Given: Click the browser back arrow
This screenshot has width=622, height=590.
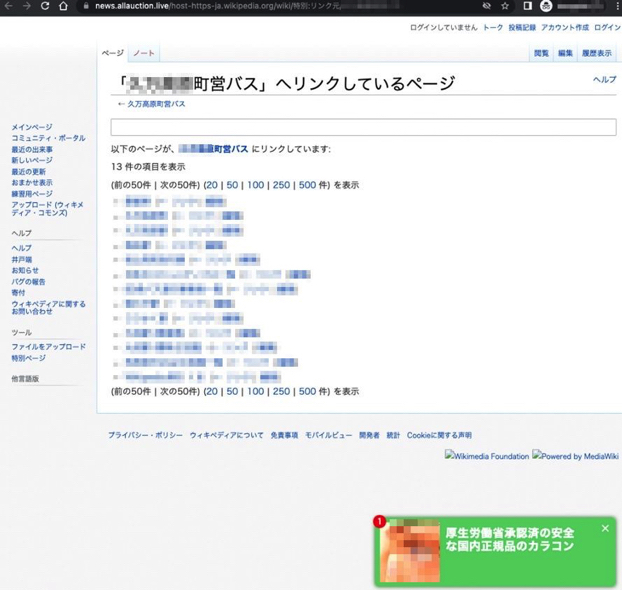Looking at the screenshot, I should [9, 6].
